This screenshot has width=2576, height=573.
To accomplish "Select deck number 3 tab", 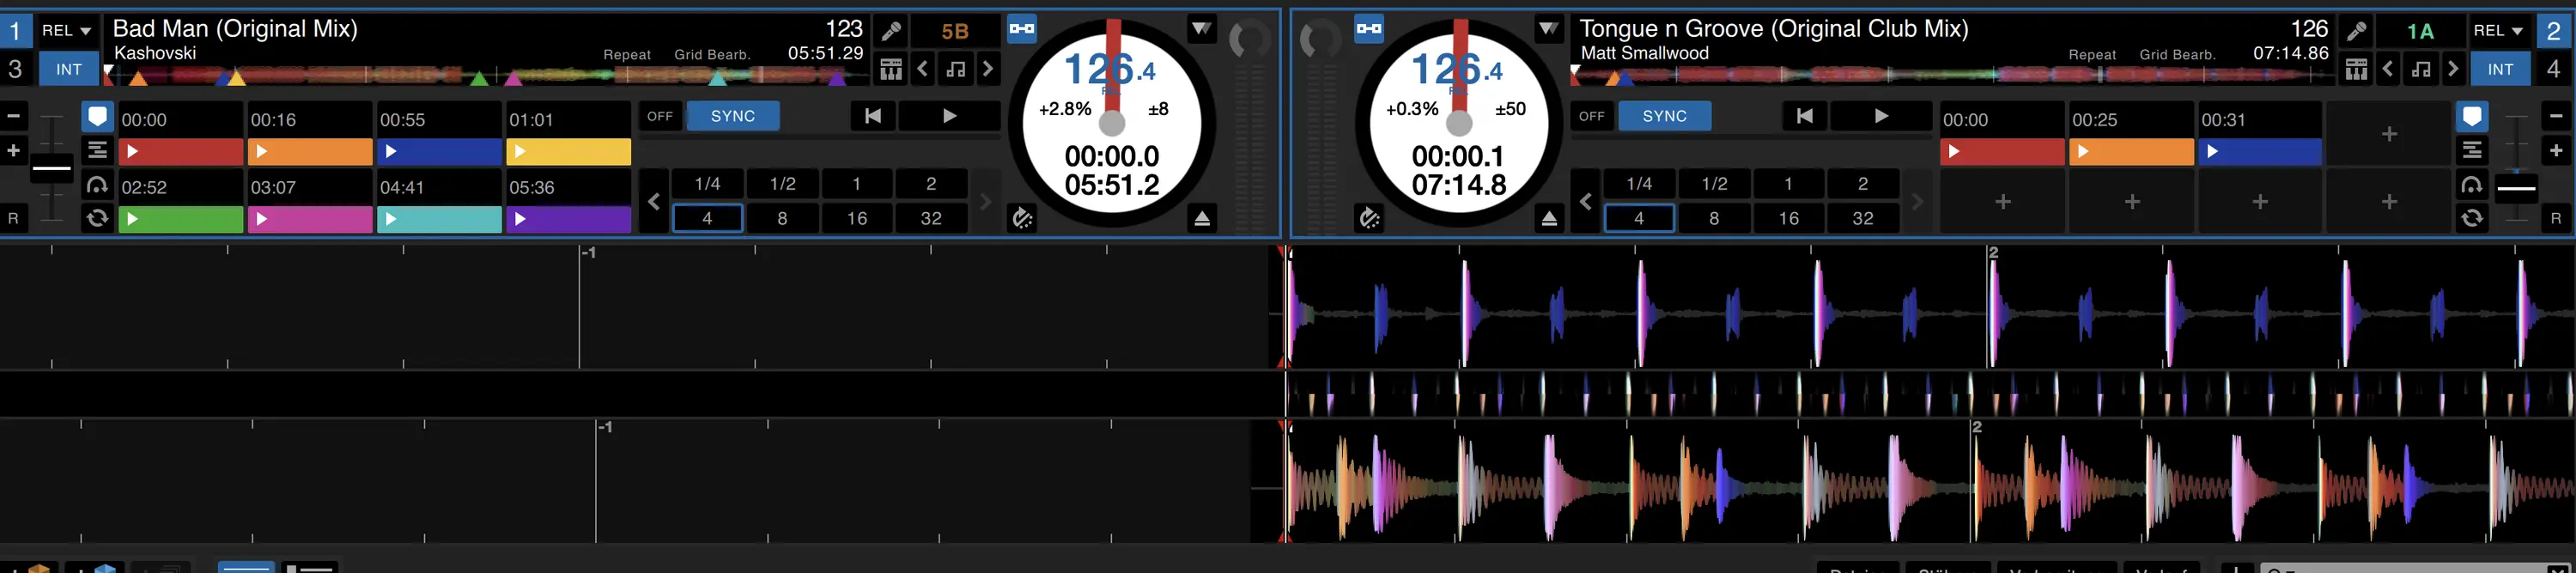I will pyautogui.click(x=15, y=69).
